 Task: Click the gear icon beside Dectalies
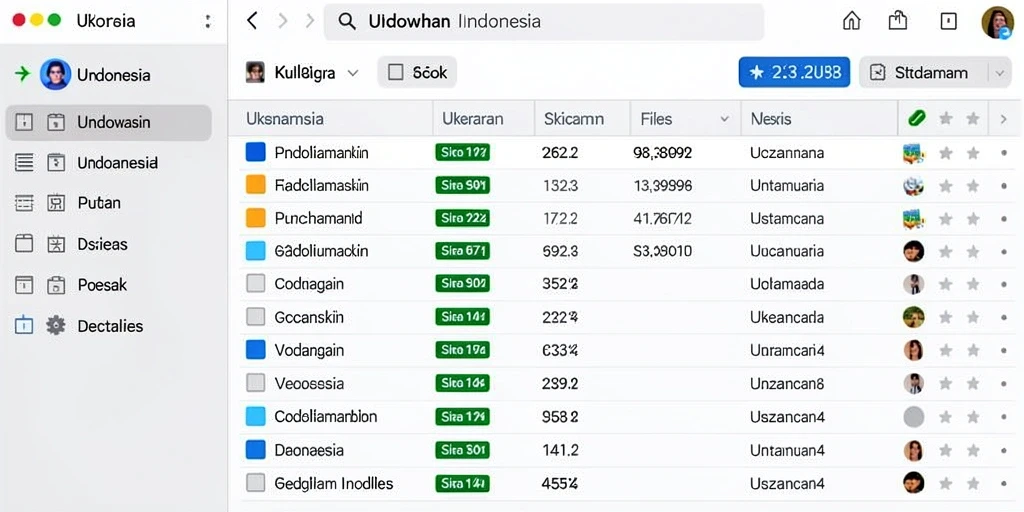[x=56, y=325]
